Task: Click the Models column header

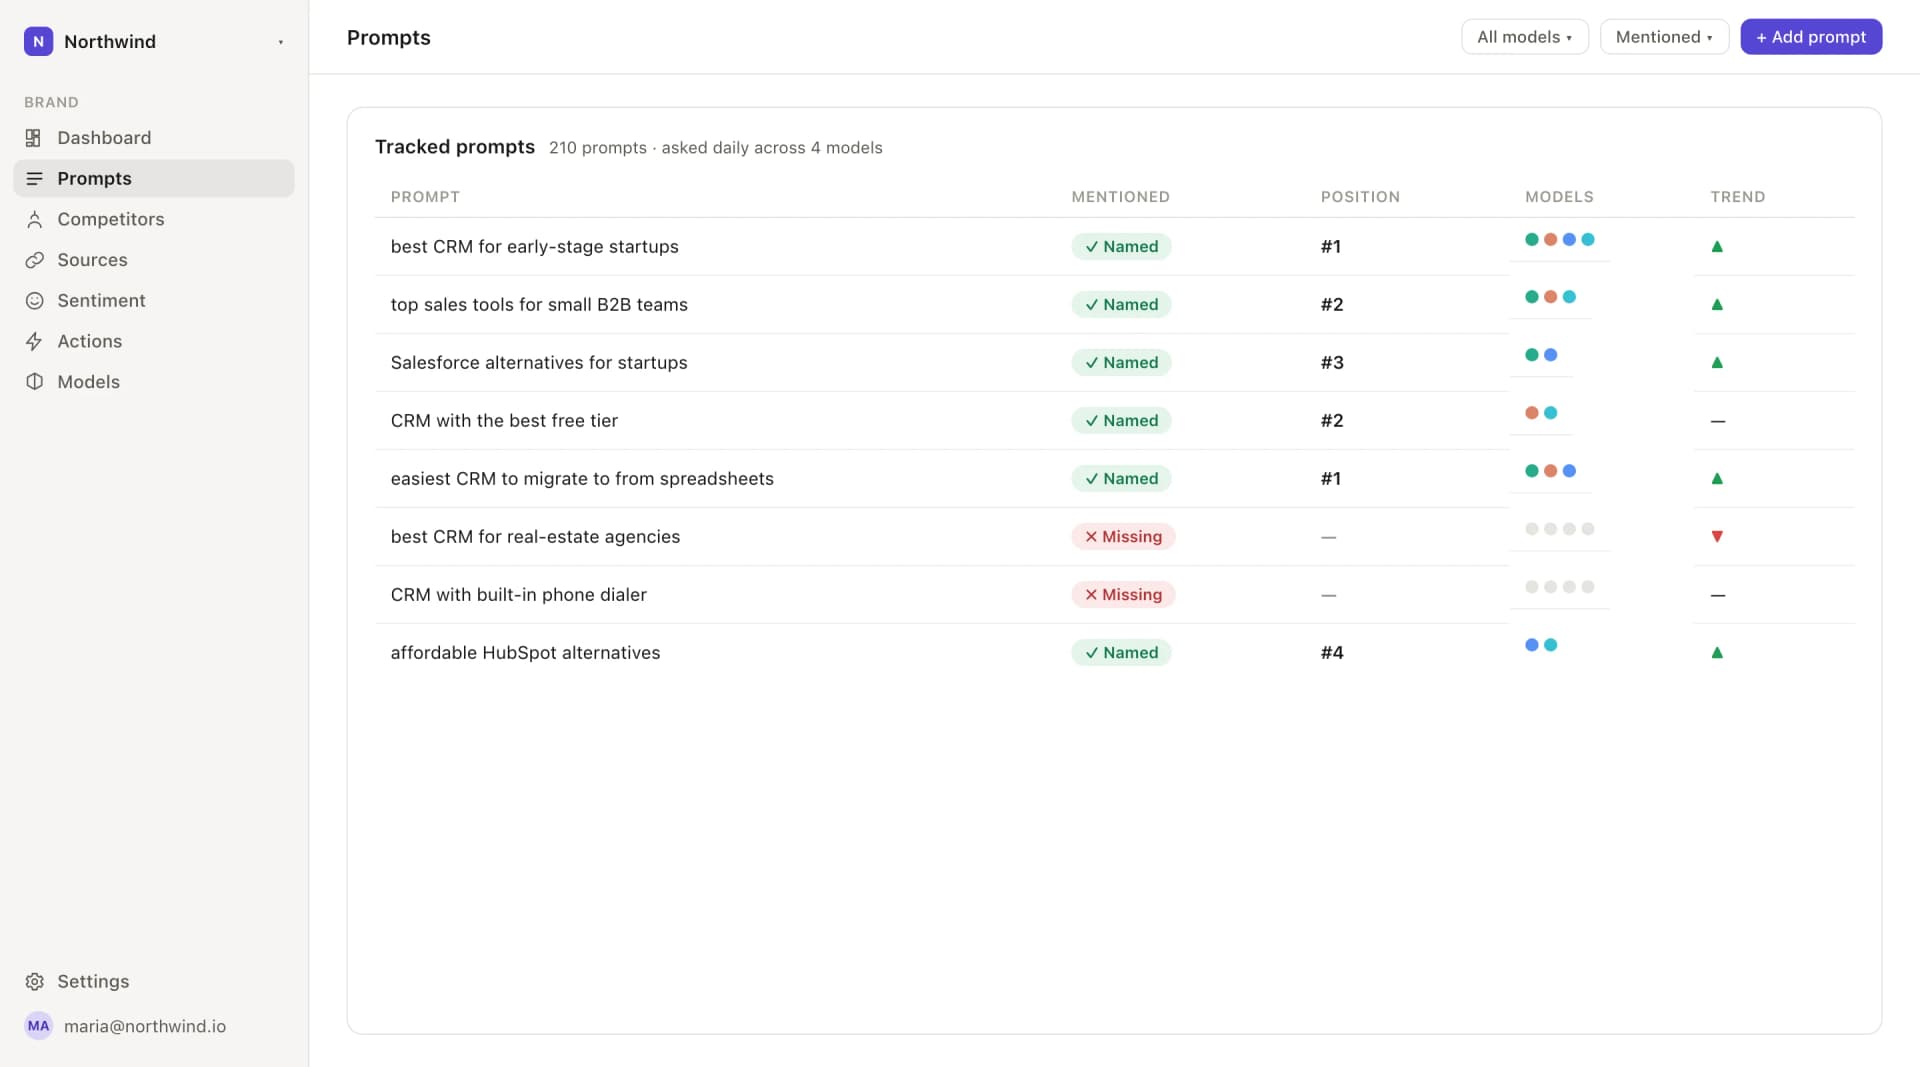Action: [x=1559, y=197]
